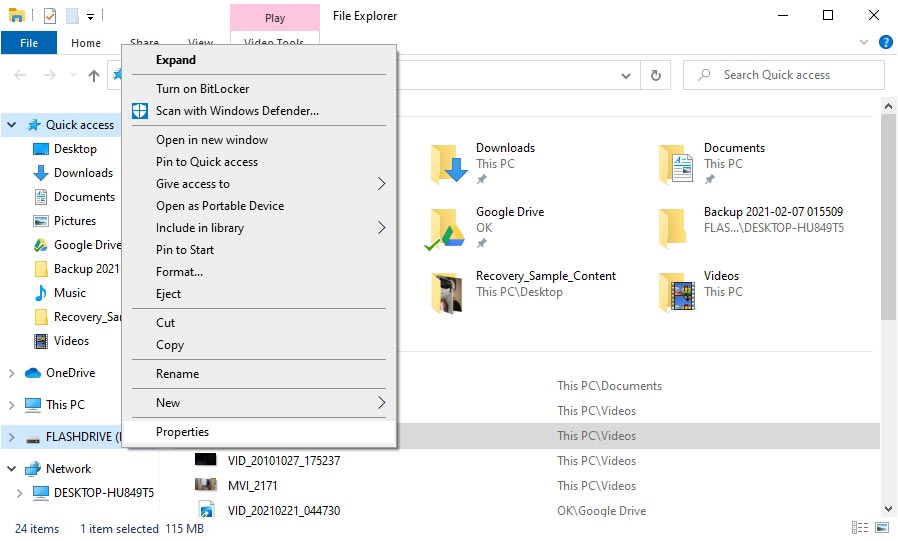The height and width of the screenshot is (541, 898).
Task: Select Pin to Quick access menu item
Action: 259,162
